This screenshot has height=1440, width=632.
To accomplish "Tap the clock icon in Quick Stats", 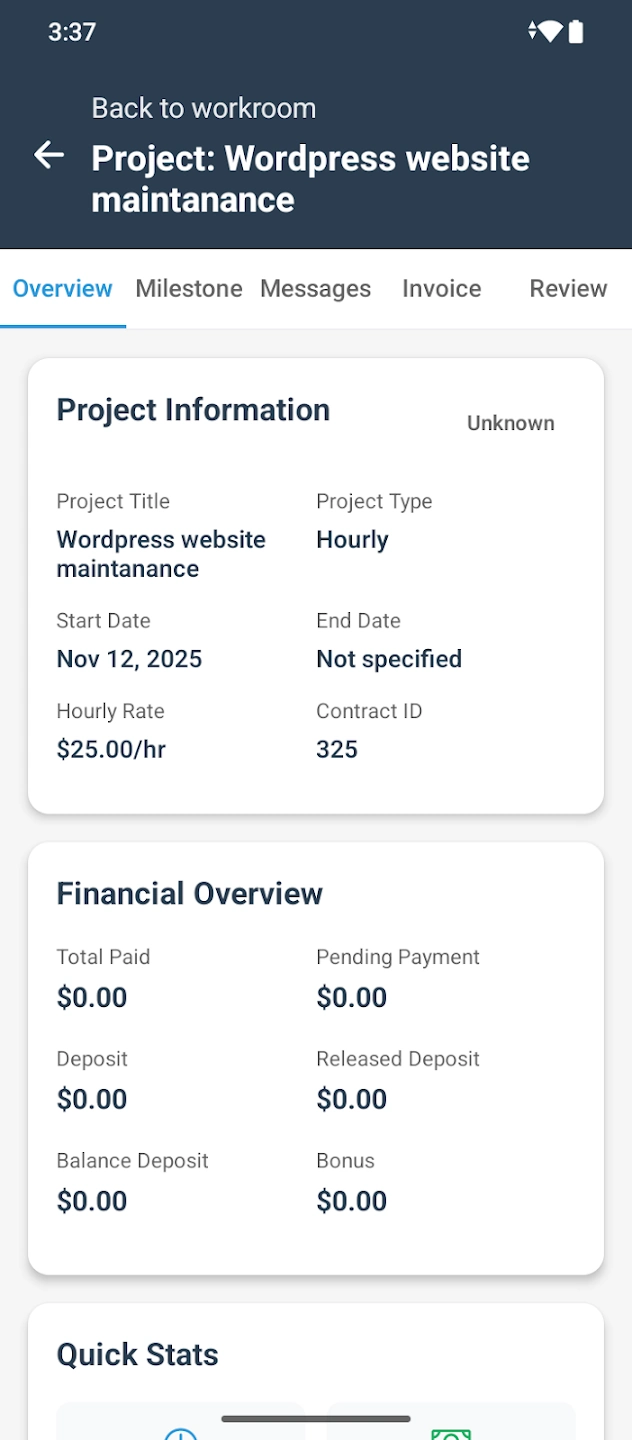I will tap(179, 1434).
